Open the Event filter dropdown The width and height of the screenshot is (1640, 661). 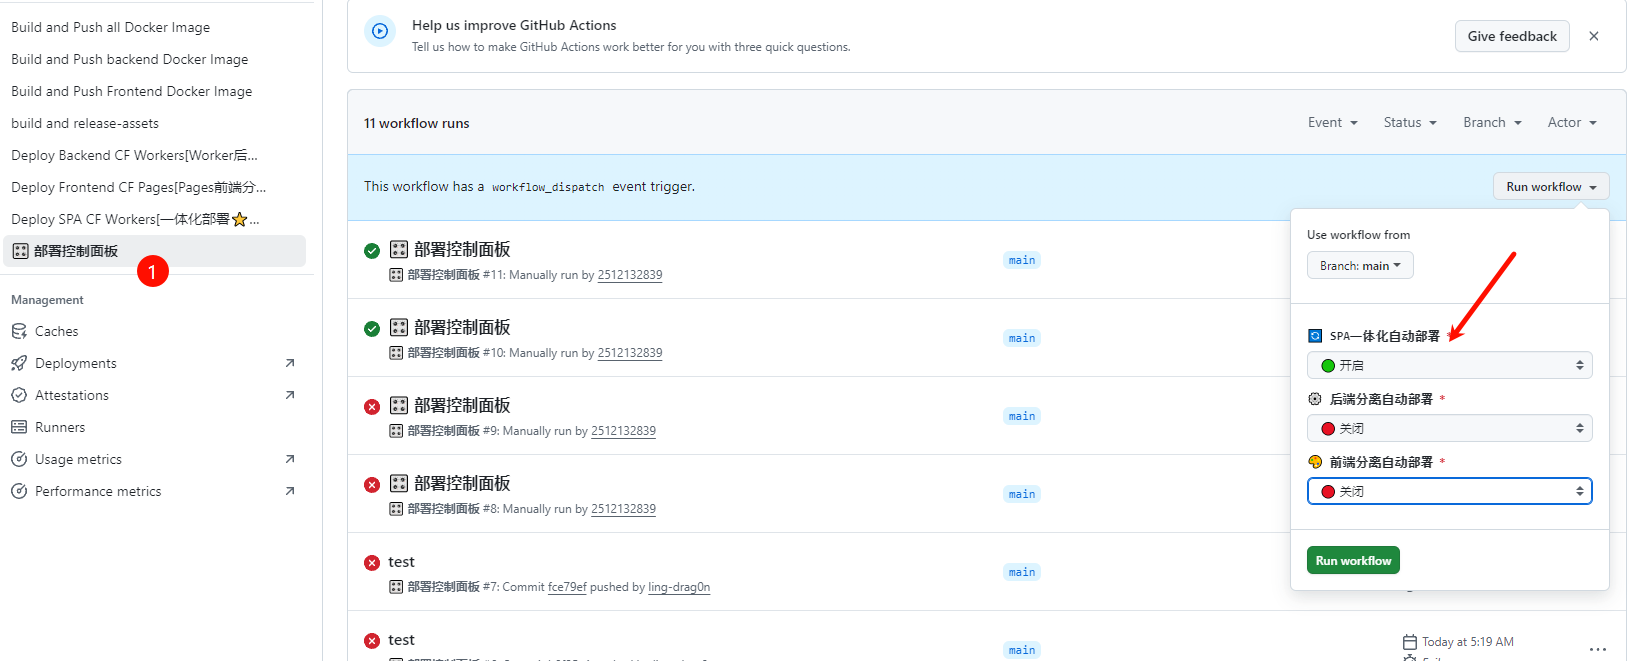[1333, 122]
